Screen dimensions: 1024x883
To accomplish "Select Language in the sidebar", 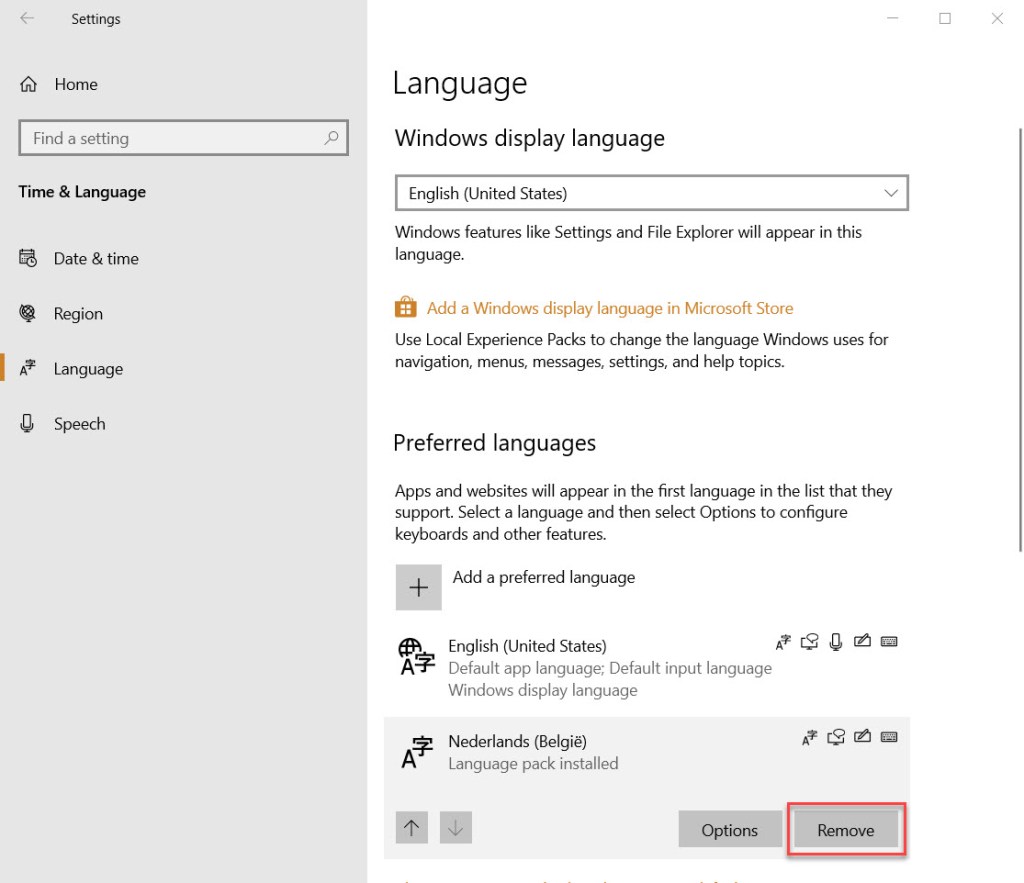I will point(88,369).
